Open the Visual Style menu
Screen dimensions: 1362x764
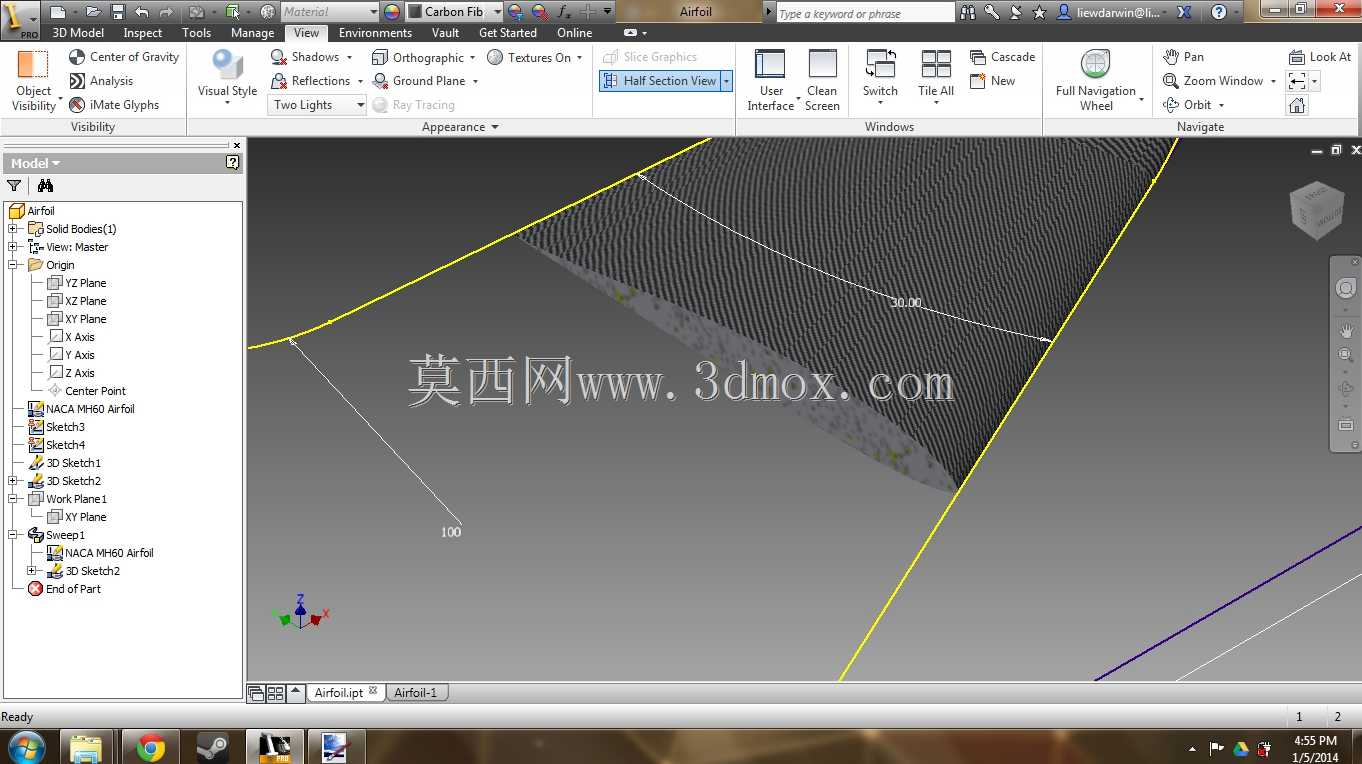[x=227, y=77]
